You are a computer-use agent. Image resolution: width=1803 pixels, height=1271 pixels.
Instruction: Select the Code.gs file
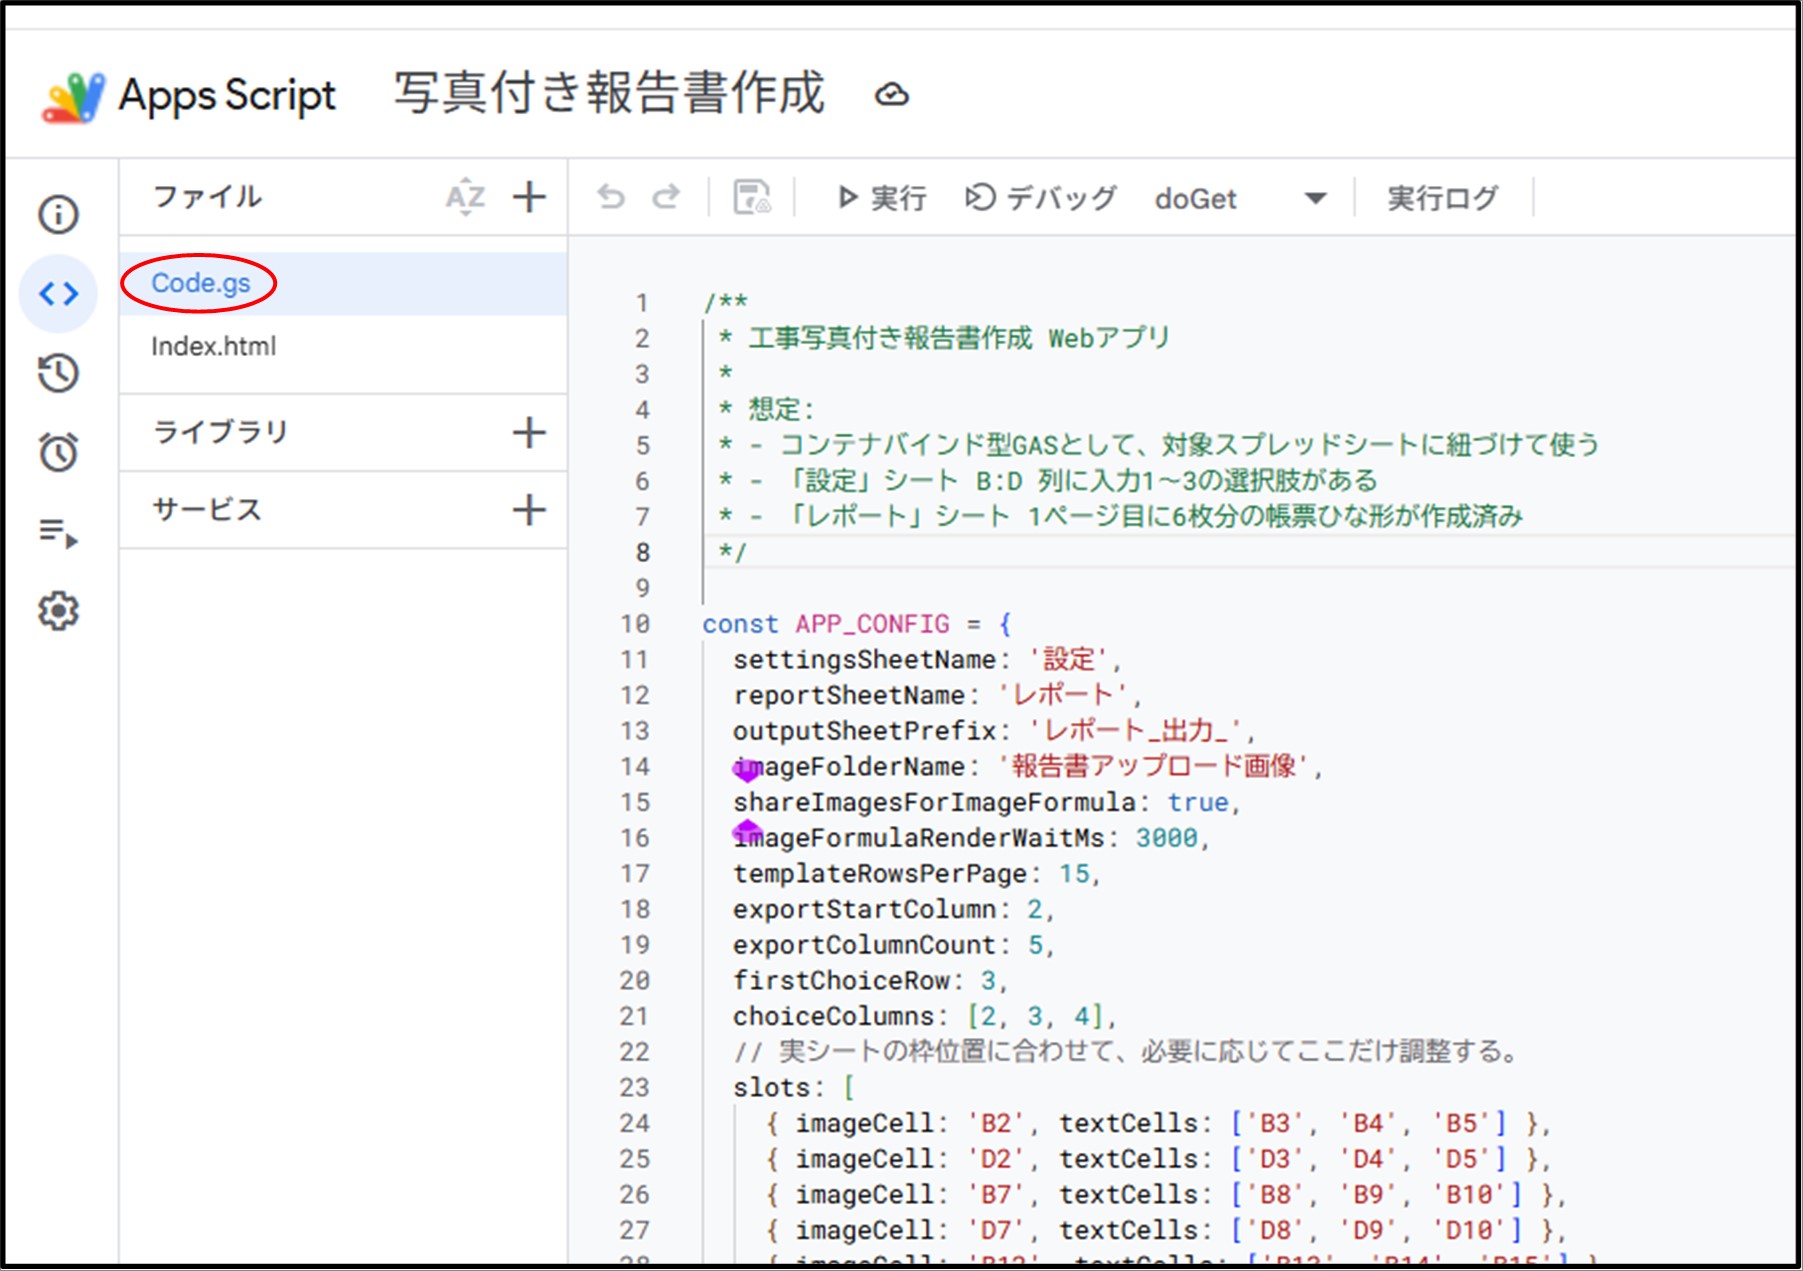343,283
